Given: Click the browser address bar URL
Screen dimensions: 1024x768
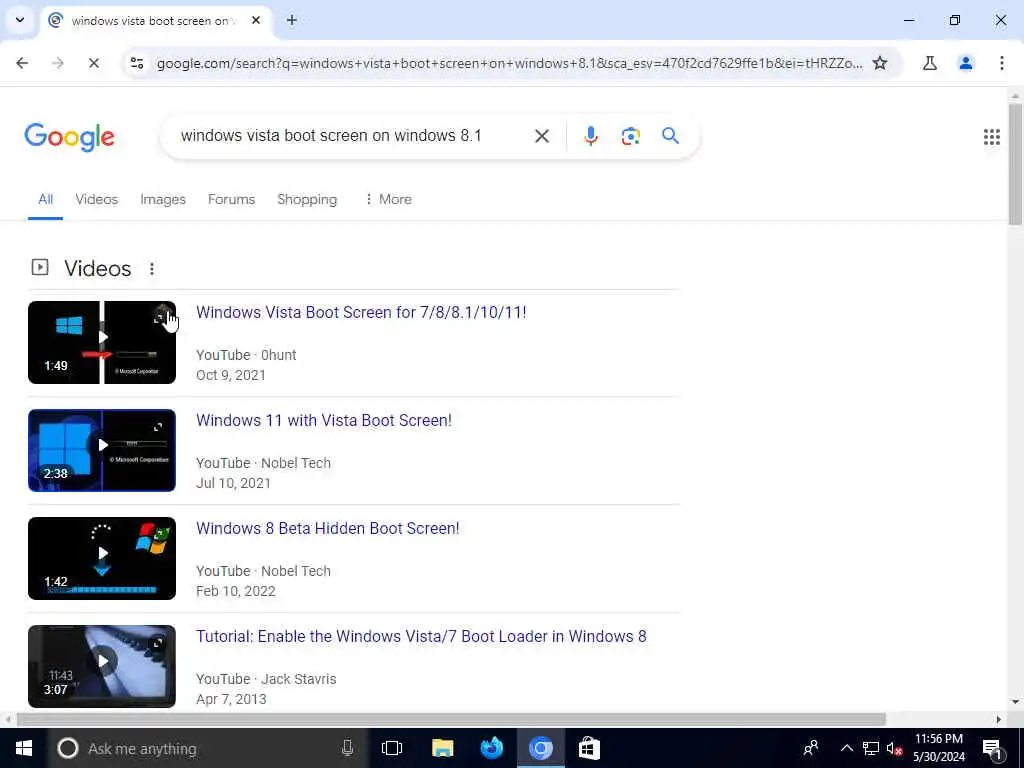Looking at the screenshot, I should click(x=509, y=63).
